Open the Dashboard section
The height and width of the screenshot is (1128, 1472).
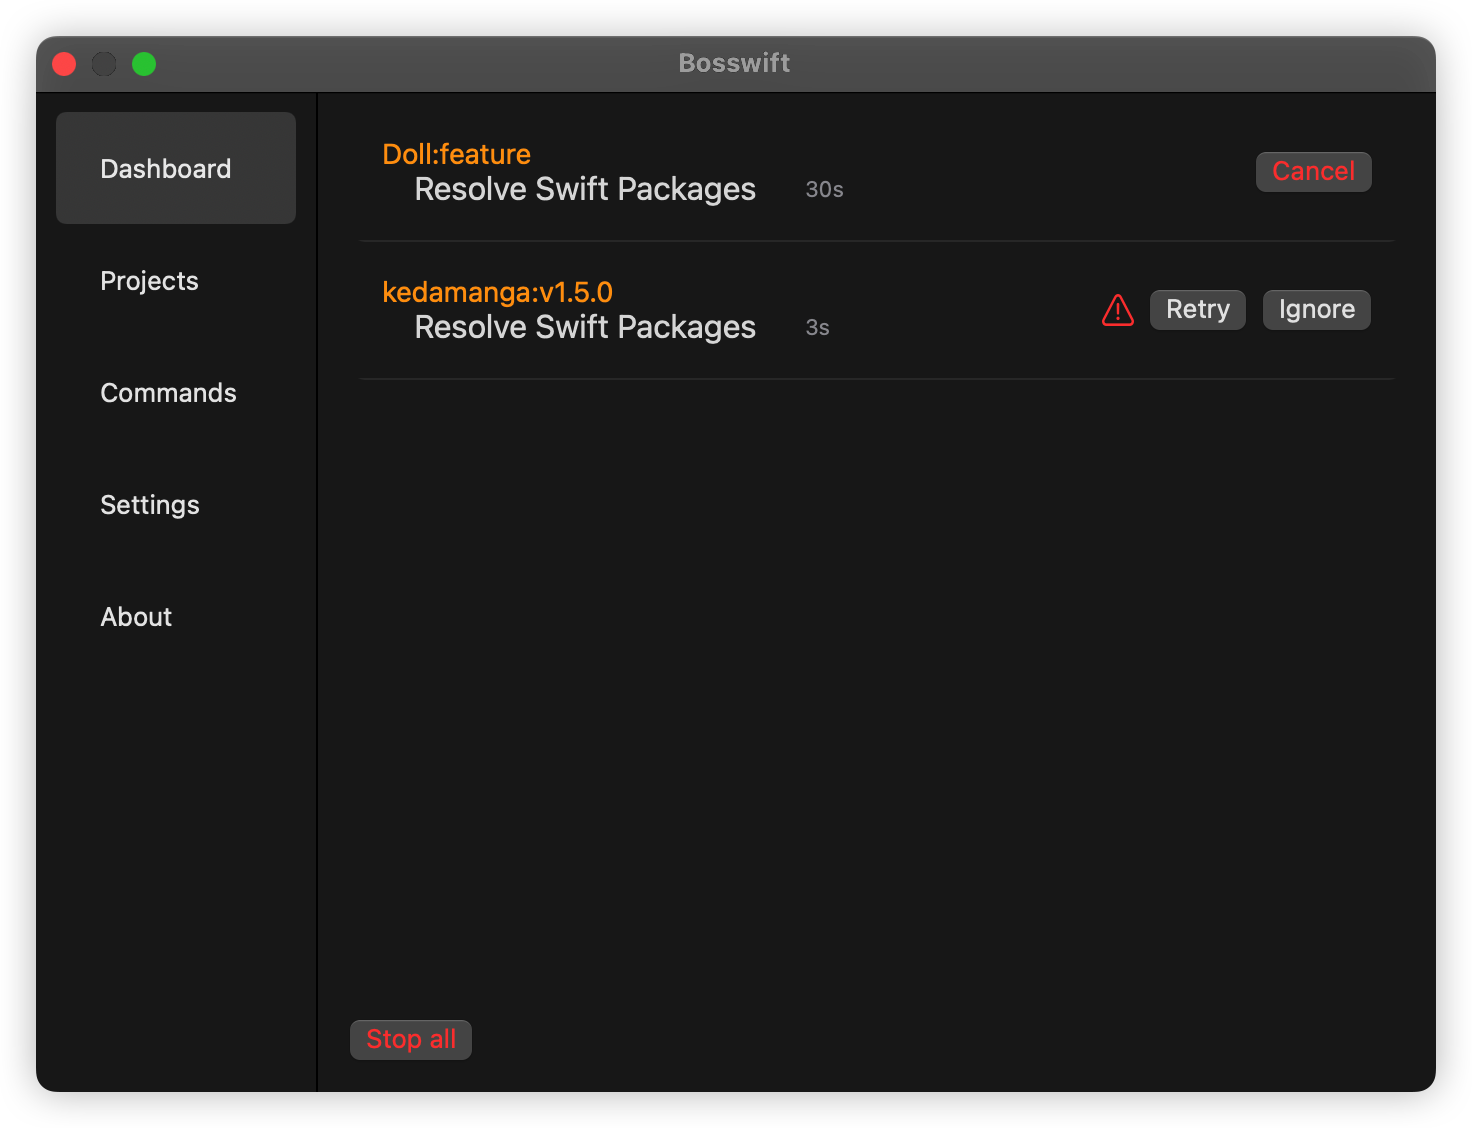pos(176,168)
